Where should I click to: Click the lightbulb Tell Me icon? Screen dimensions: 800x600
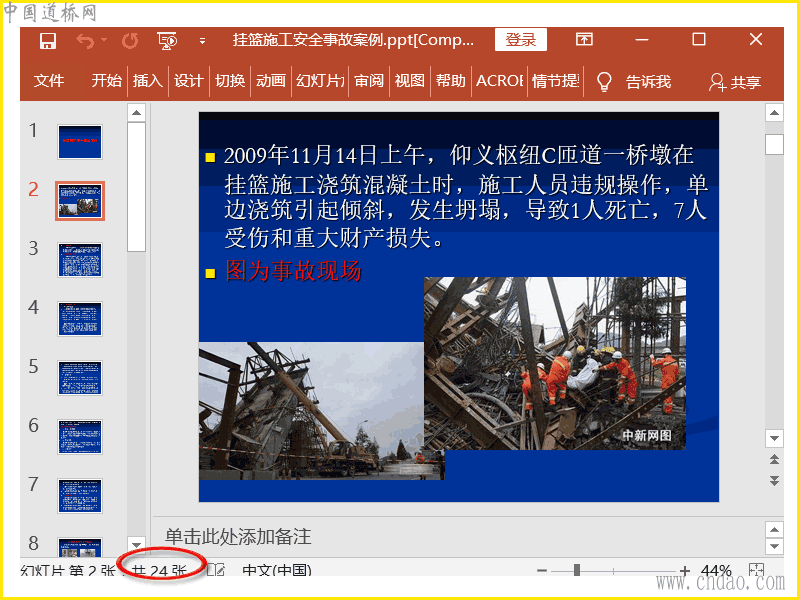(604, 82)
